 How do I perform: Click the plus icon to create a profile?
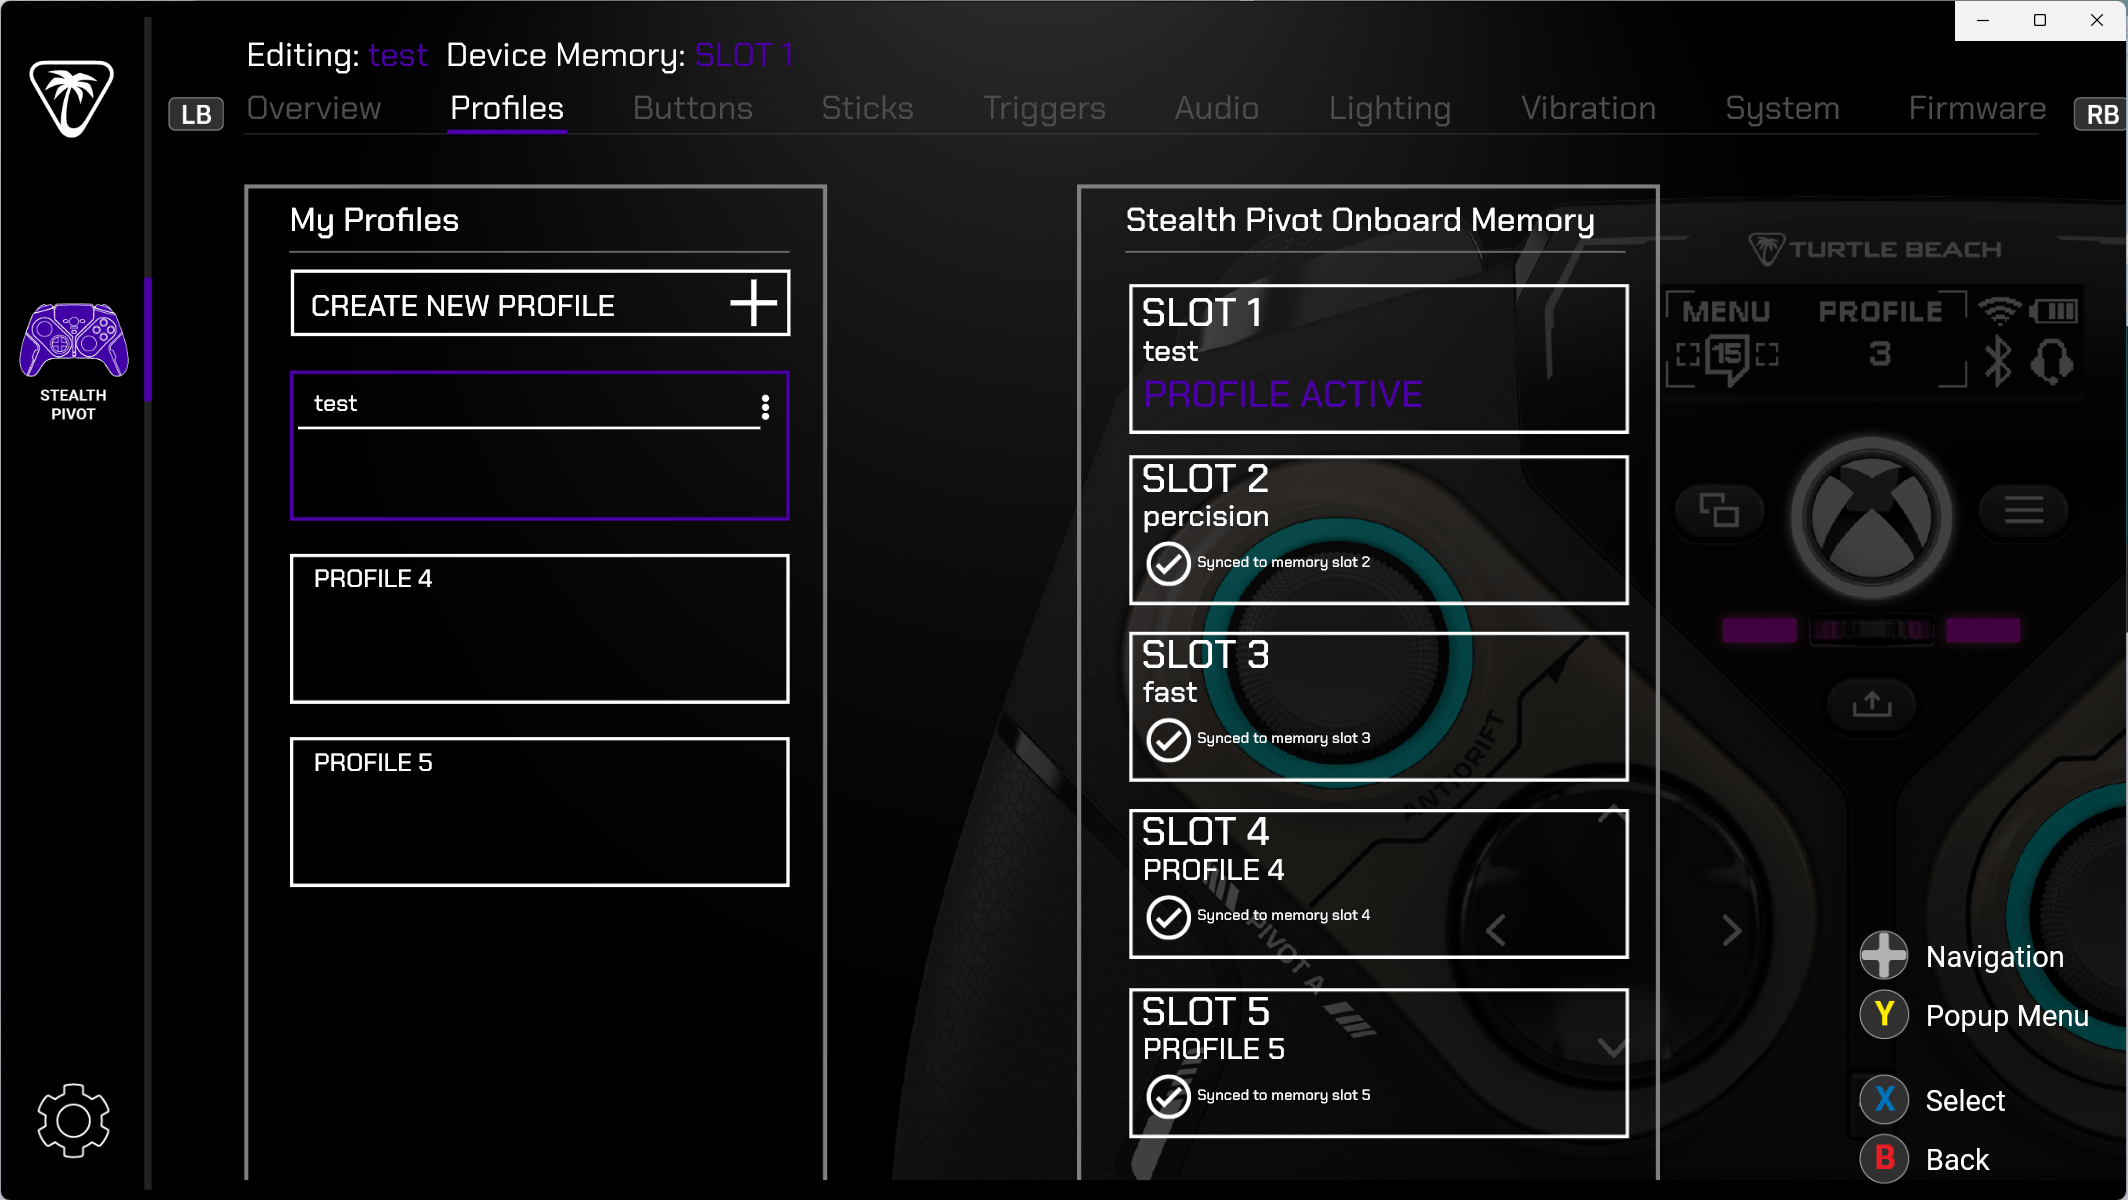753,303
